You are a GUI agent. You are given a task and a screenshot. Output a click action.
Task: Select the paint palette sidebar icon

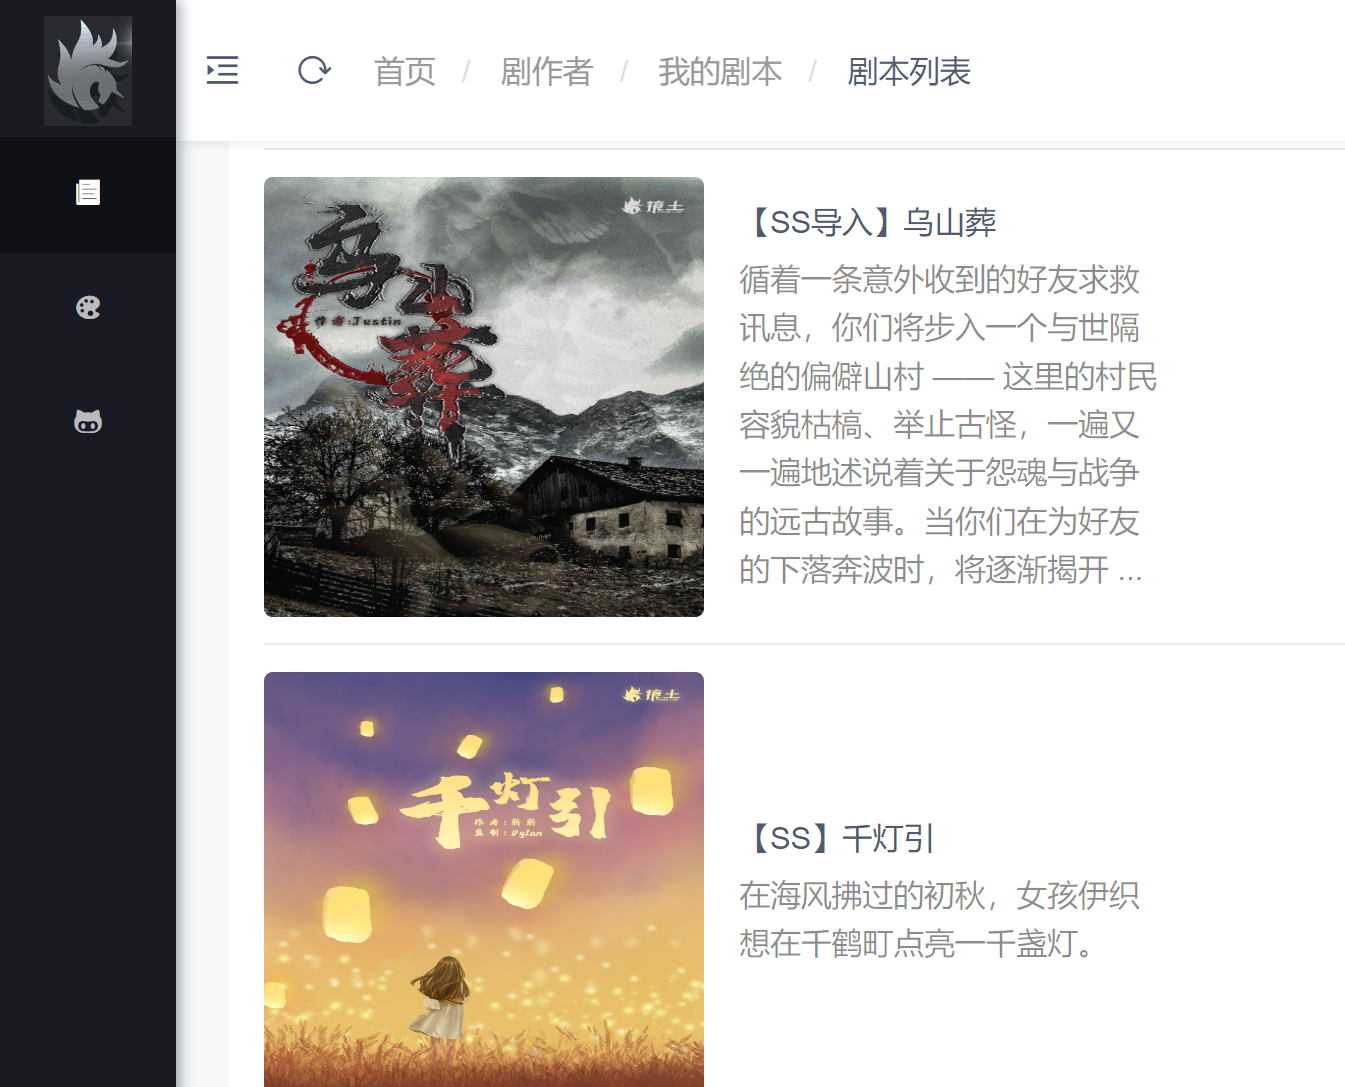(88, 307)
